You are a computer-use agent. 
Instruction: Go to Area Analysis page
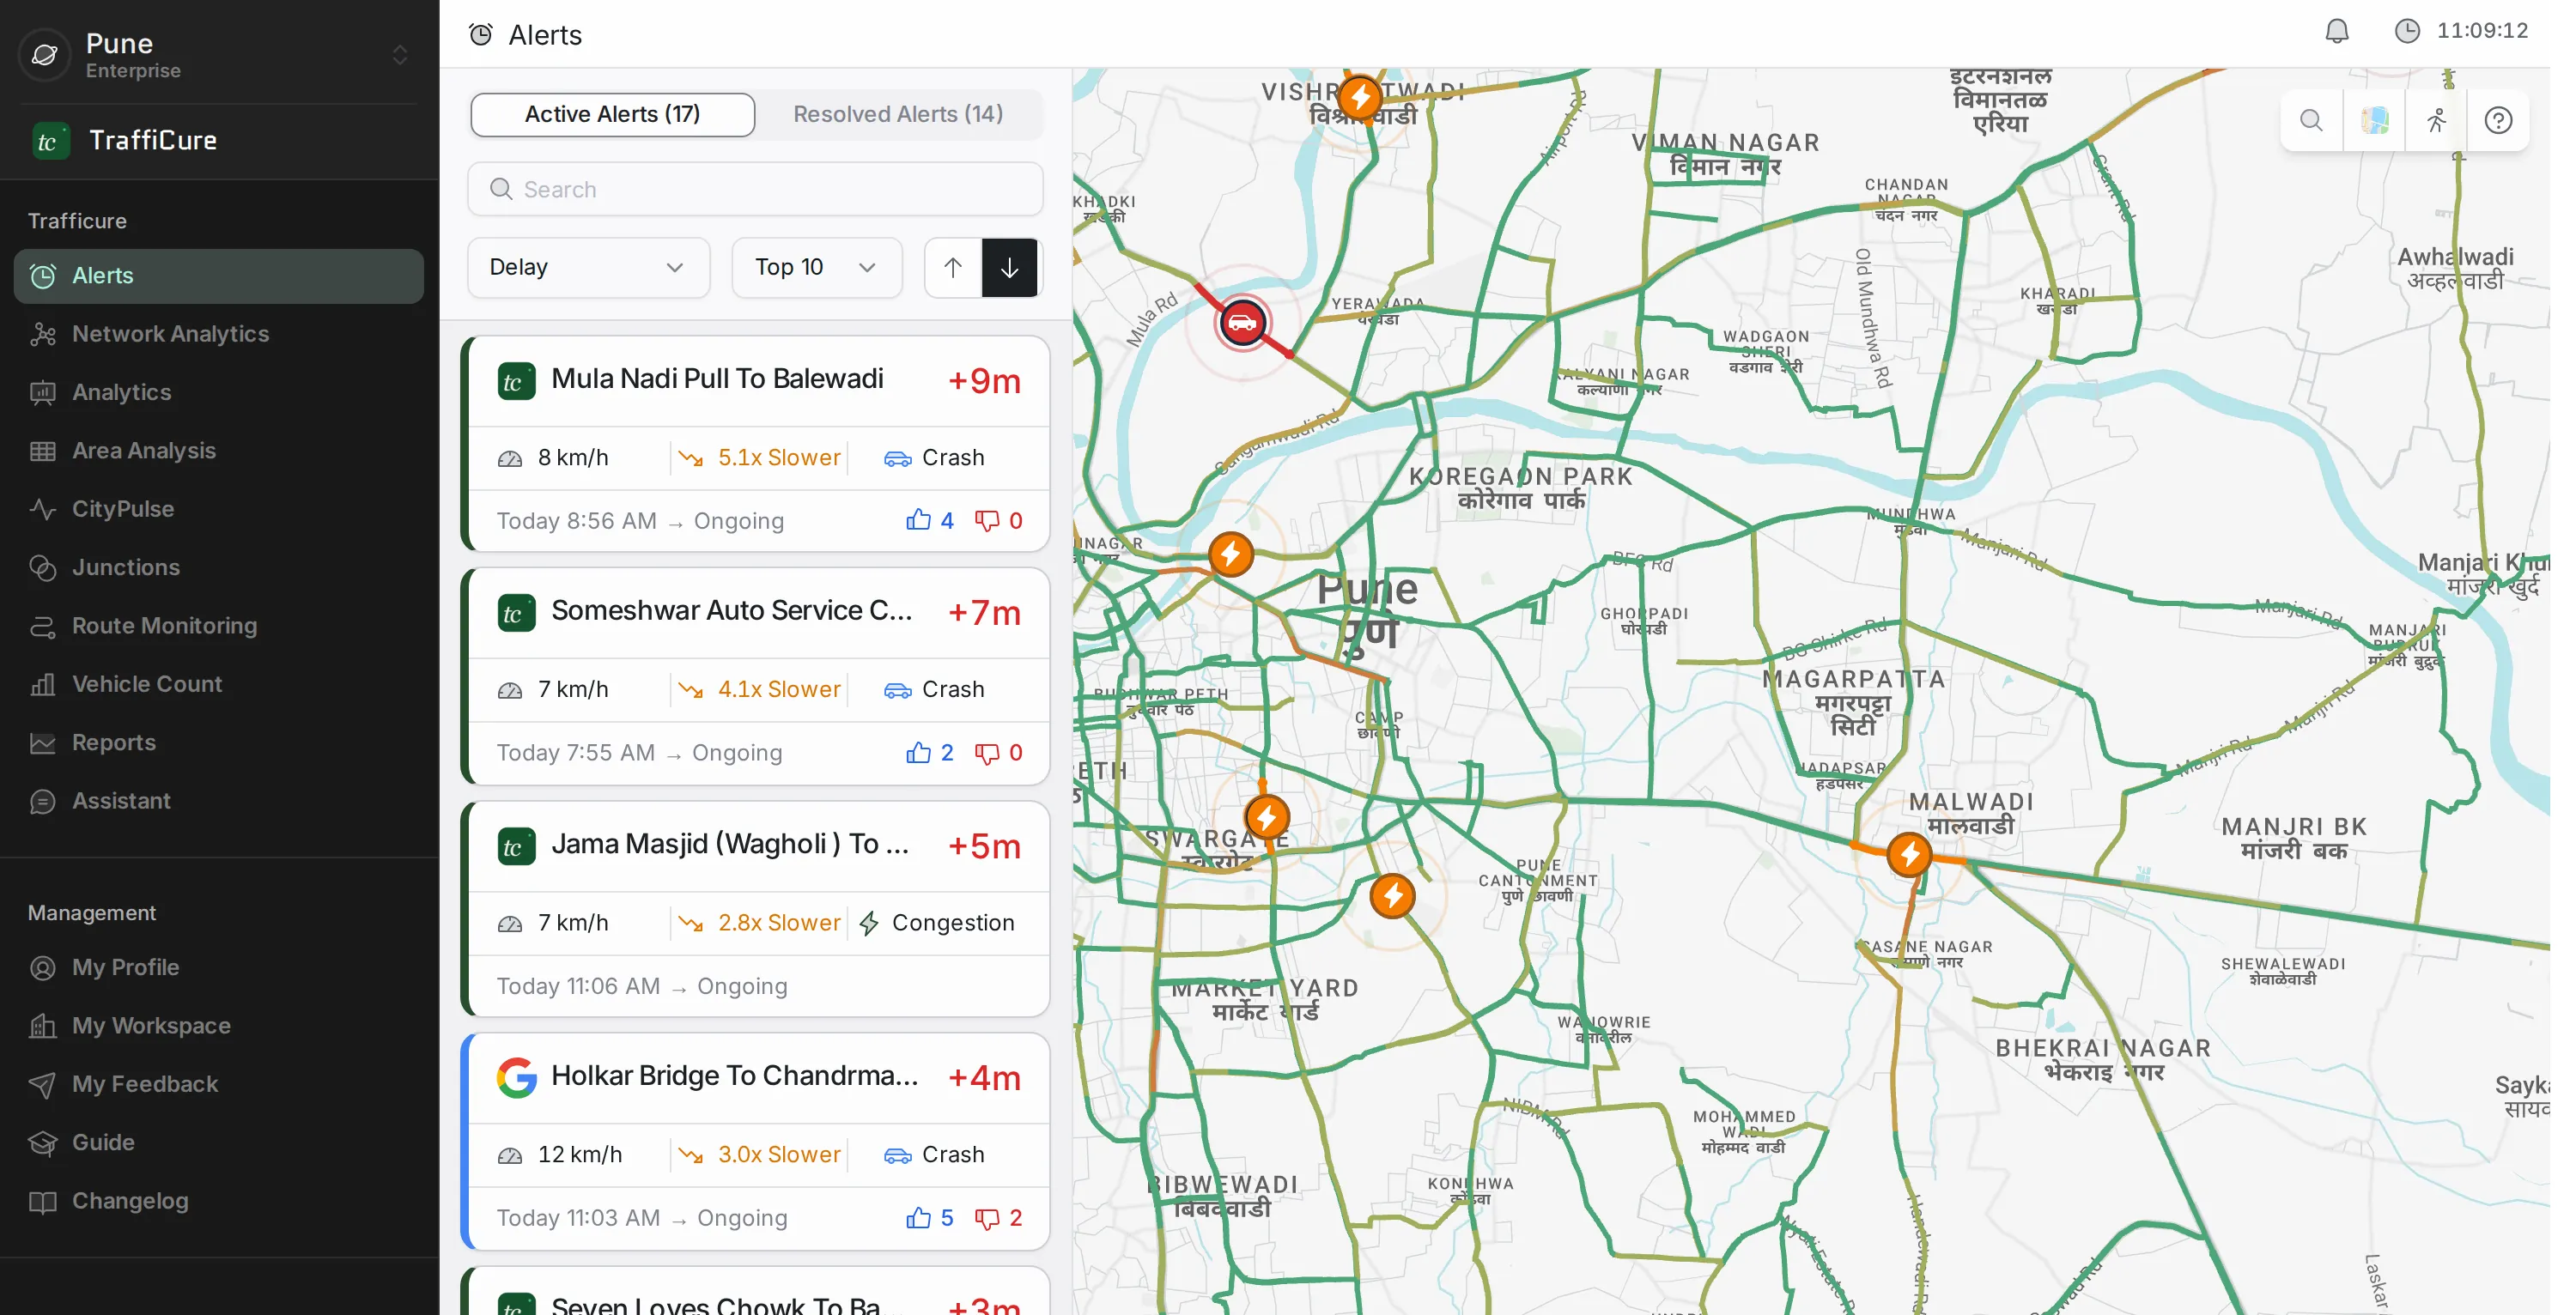219,451
